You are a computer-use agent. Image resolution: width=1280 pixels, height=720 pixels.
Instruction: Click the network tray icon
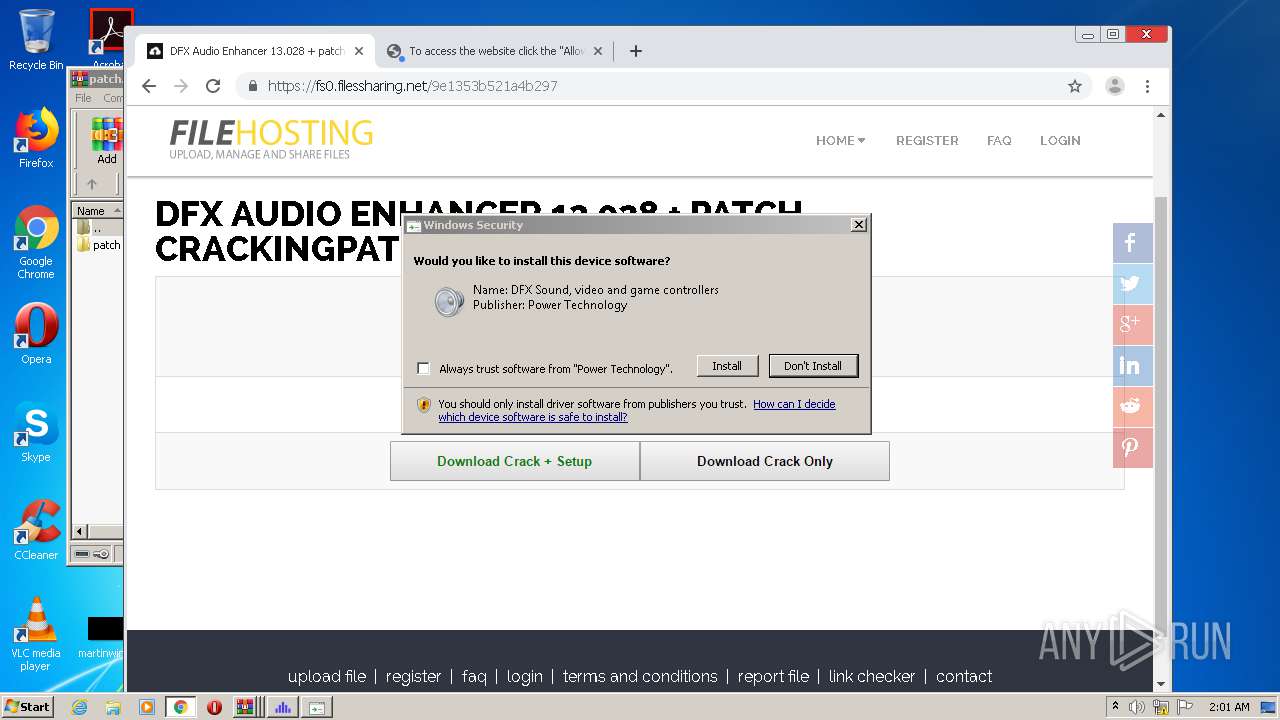coord(1161,707)
